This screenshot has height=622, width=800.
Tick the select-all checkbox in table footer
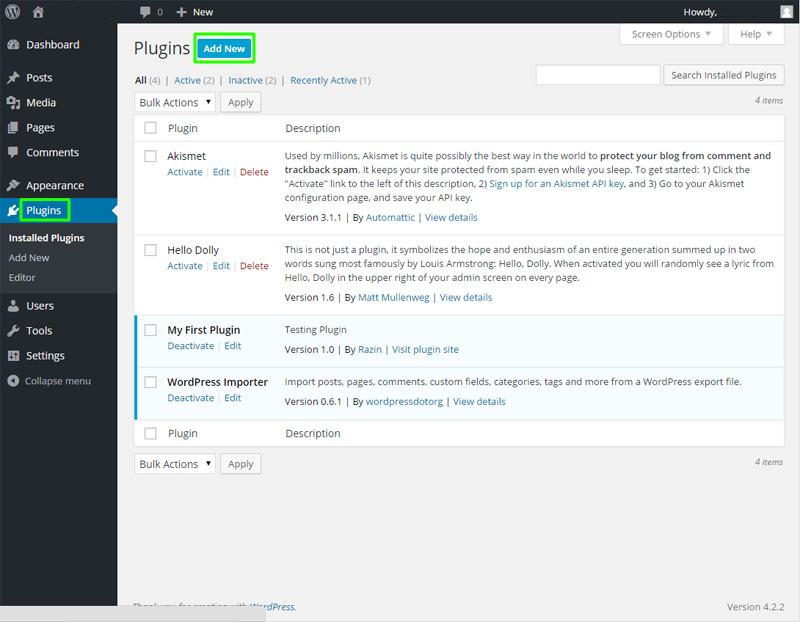click(x=151, y=433)
